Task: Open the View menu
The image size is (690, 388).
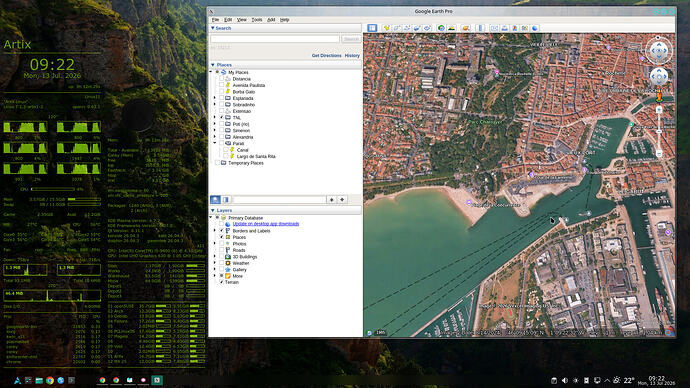Action: pyautogui.click(x=242, y=20)
